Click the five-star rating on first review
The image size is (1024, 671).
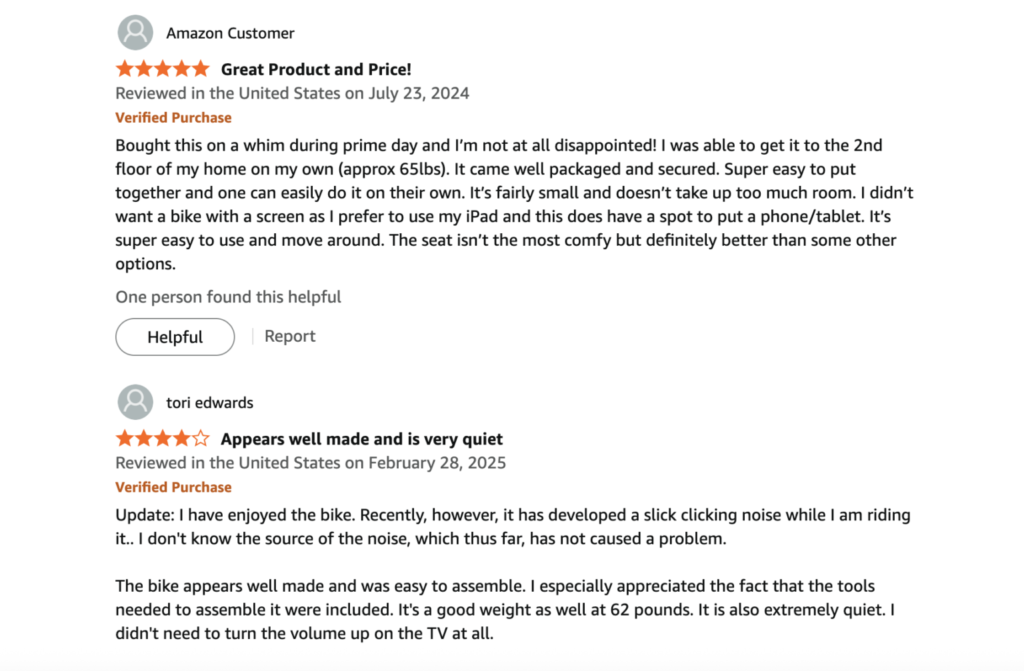pyautogui.click(x=162, y=69)
